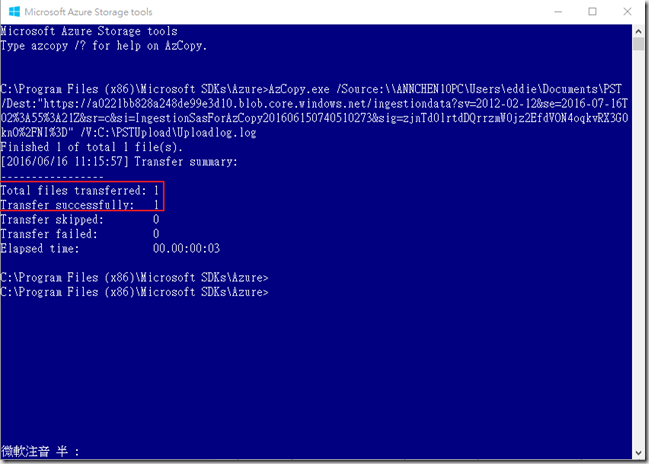
Task: Click the last command prompt line
Action: pyautogui.click(x=135, y=291)
